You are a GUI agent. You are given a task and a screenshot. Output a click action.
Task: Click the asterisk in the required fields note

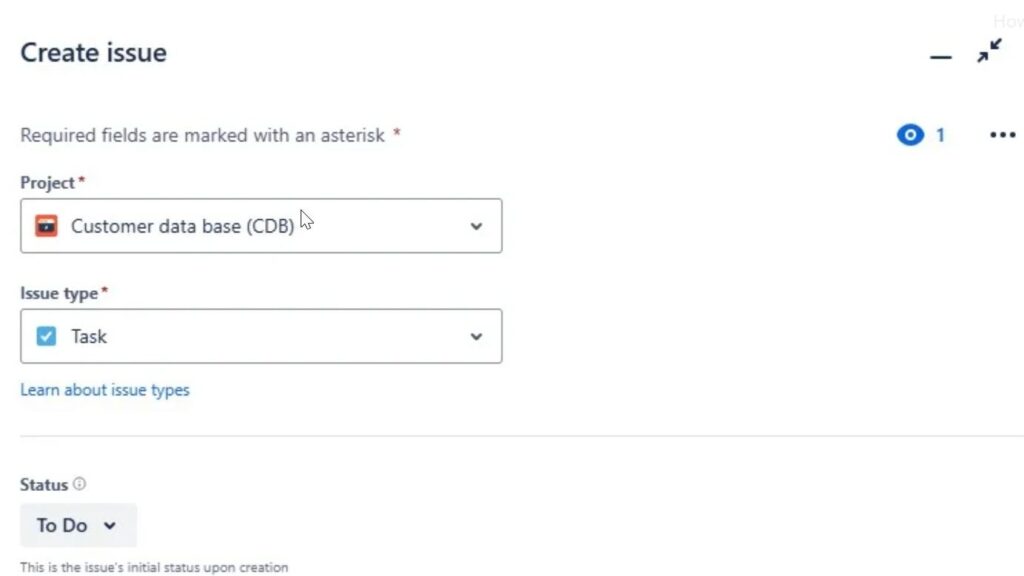[x=396, y=134]
